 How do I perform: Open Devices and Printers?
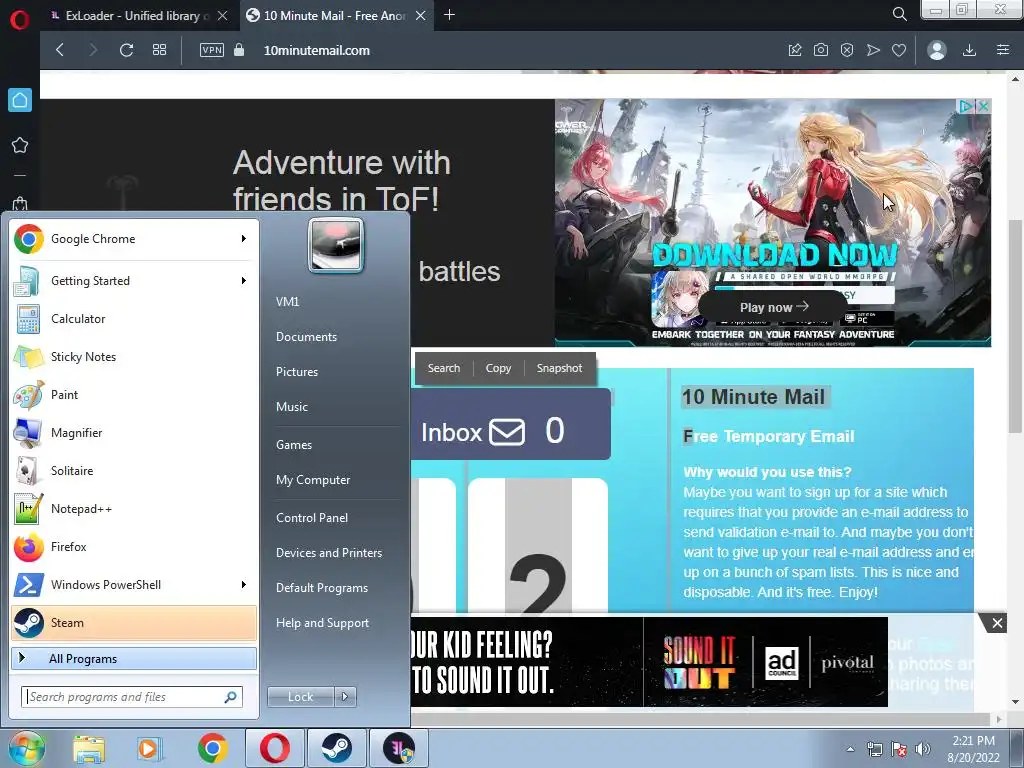tap(328, 552)
